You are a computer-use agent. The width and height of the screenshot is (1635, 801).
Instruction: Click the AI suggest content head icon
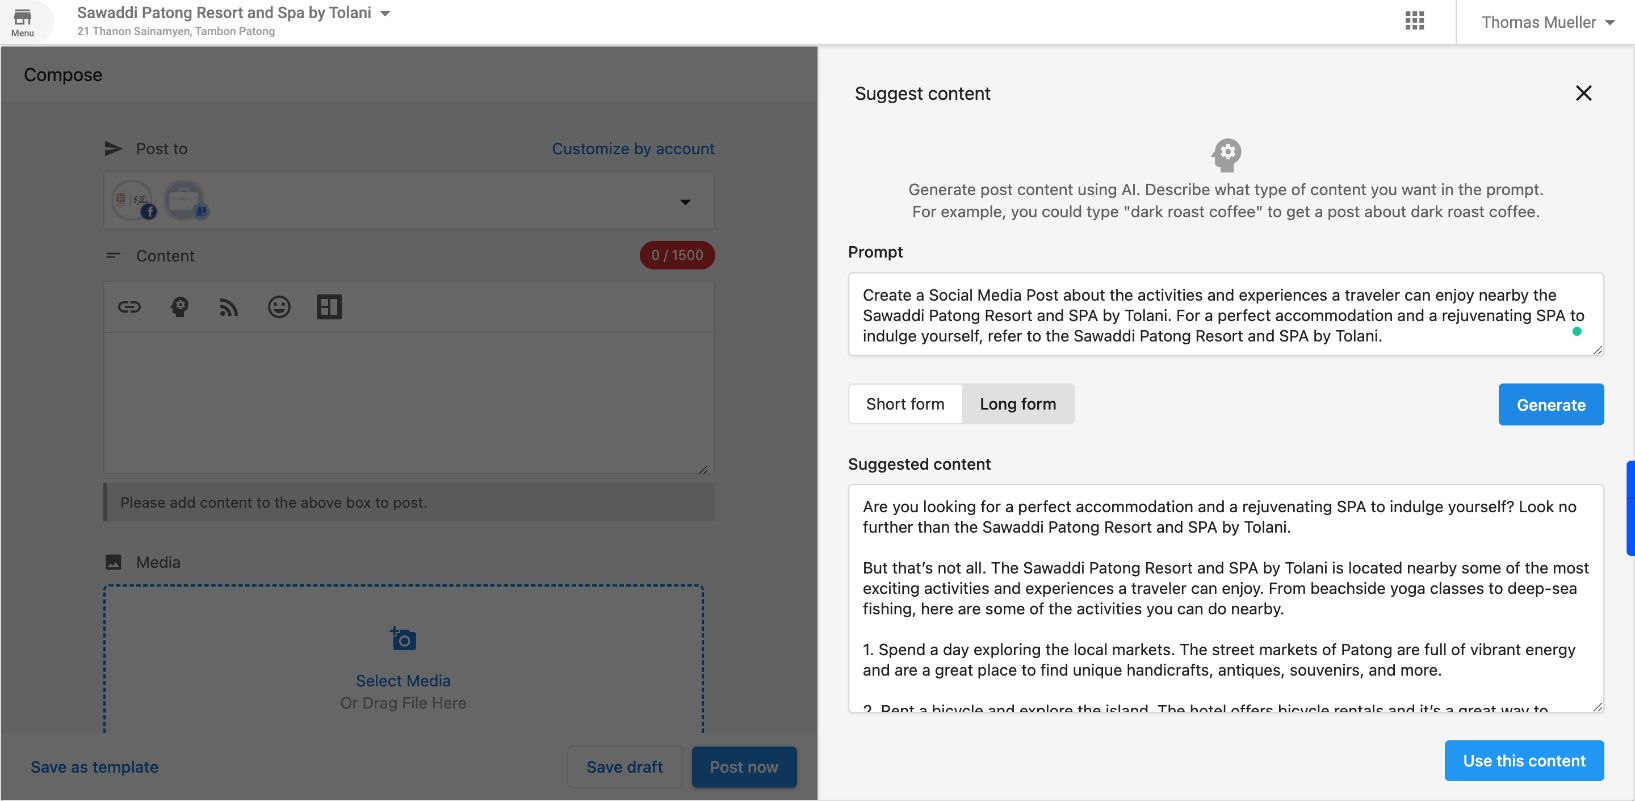[x=180, y=307]
